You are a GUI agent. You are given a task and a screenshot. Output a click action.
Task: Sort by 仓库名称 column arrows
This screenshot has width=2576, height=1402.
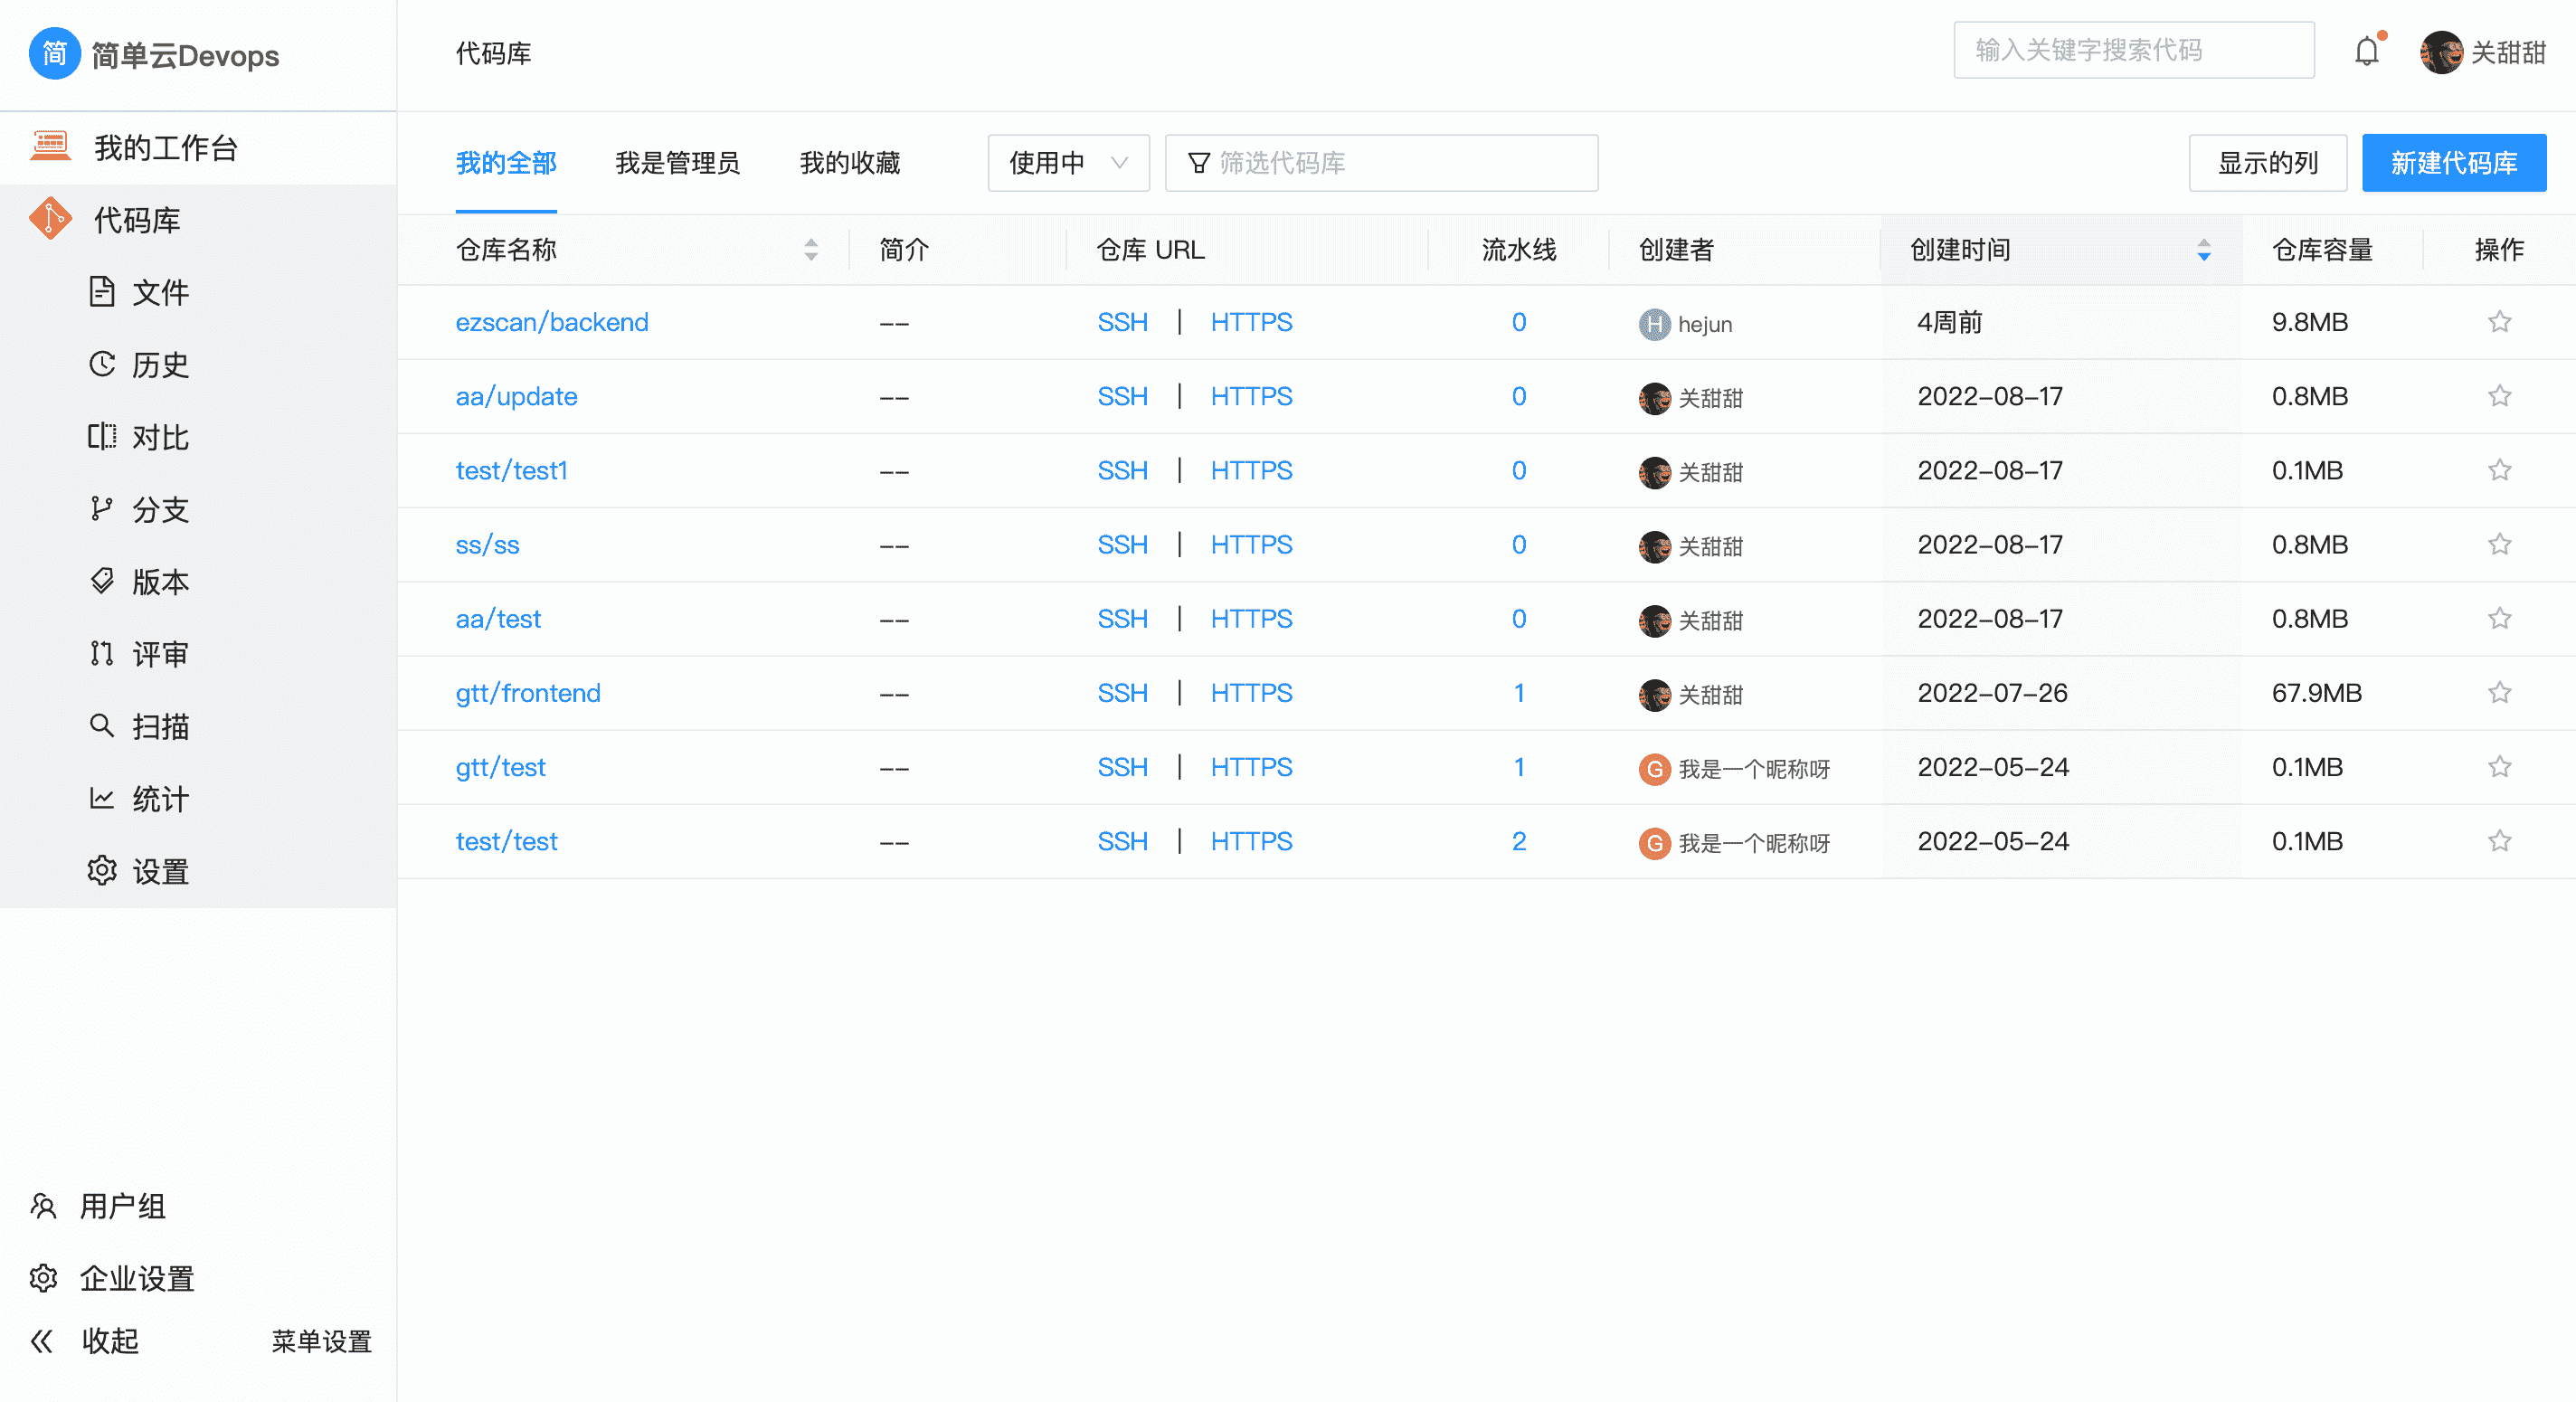811,250
